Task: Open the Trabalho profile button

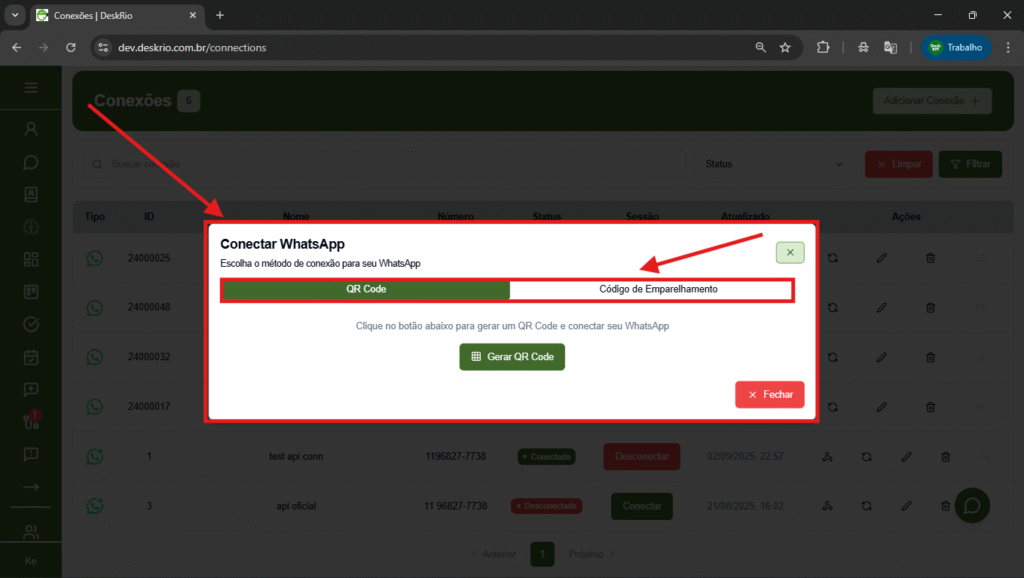Action: point(956,47)
